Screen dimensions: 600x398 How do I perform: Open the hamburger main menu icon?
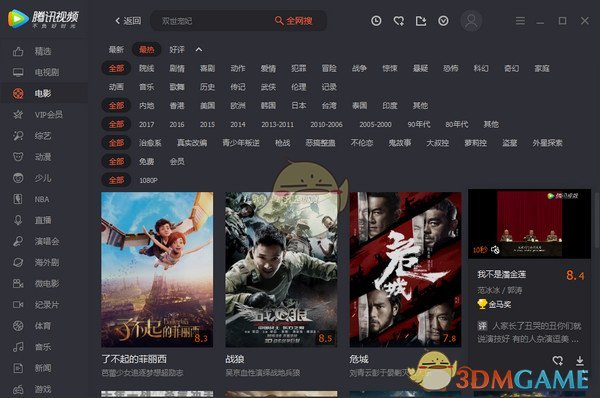520,21
